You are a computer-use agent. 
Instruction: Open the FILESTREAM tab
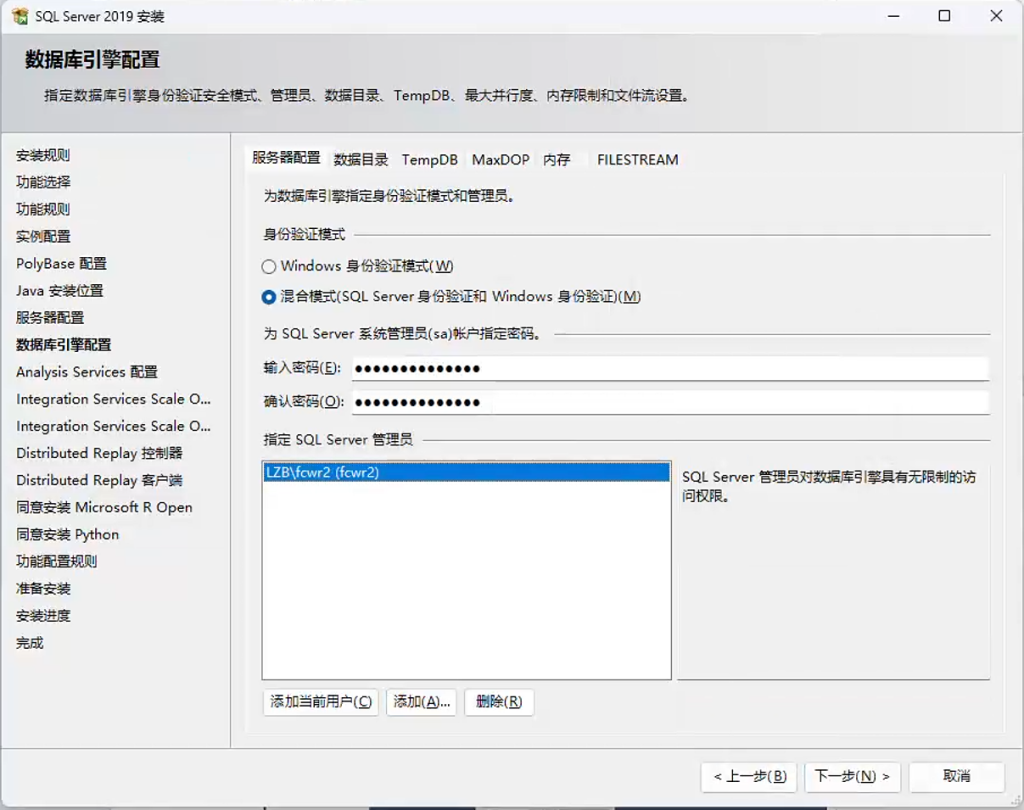(x=637, y=160)
